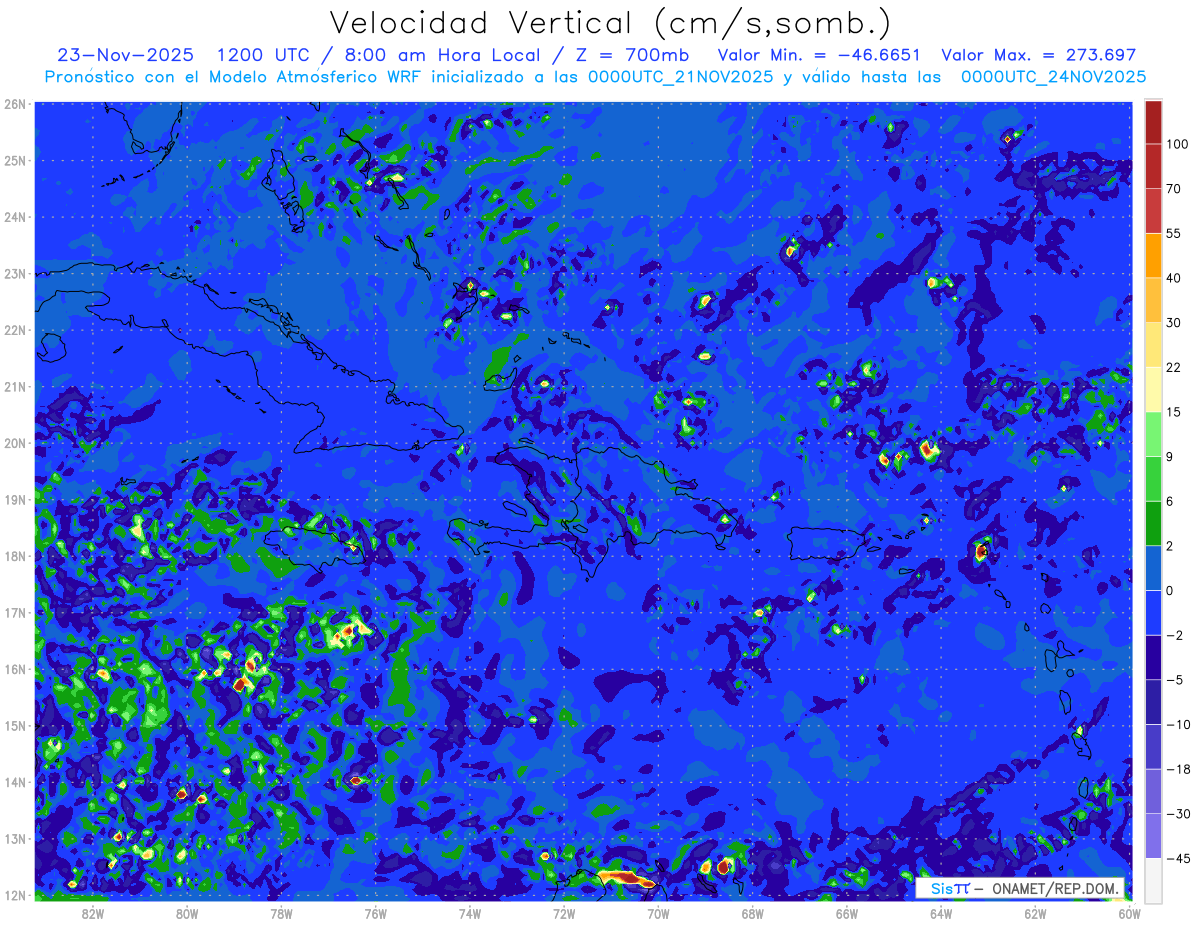Click the 64W longitude label
1200x927 pixels.
click(941, 913)
